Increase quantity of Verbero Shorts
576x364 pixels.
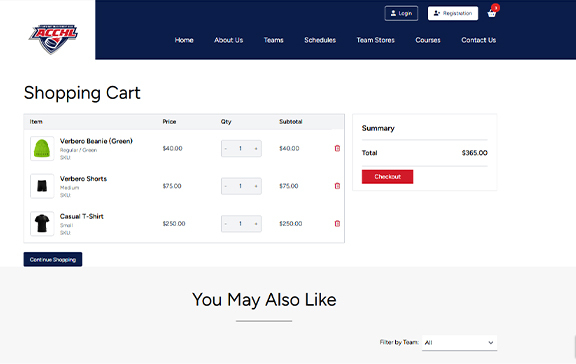click(x=256, y=186)
